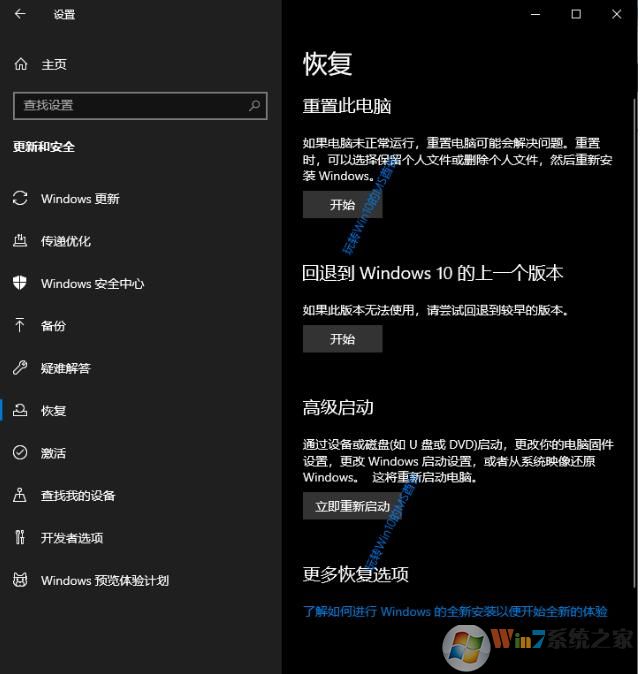640x674 pixels.
Task: Click 开始 under 重置此电脑
Action: 343,205
